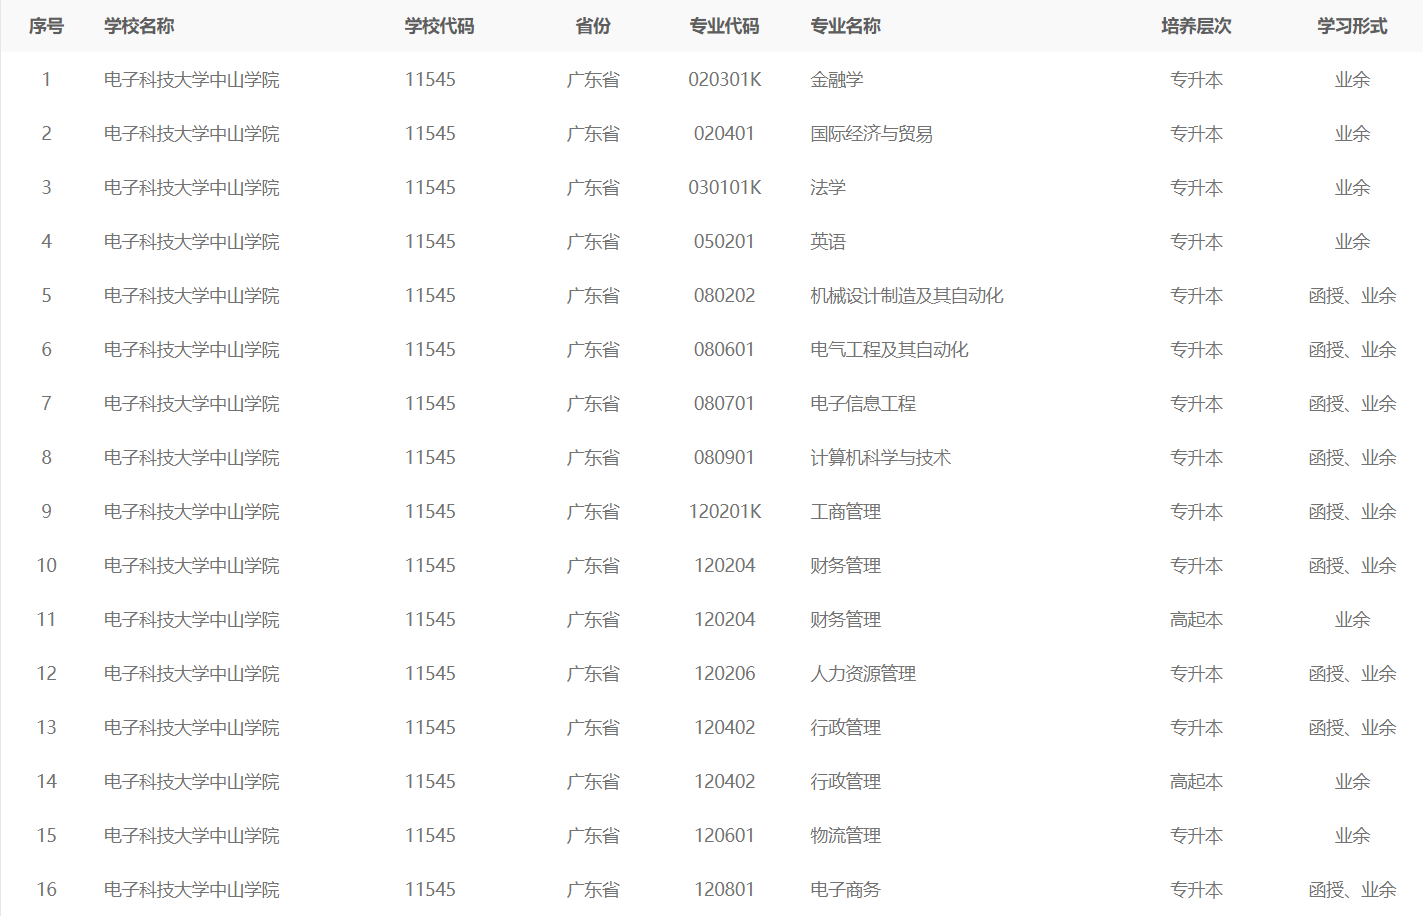Select major code 120601
The height and width of the screenshot is (916, 1423).
click(725, 836)
